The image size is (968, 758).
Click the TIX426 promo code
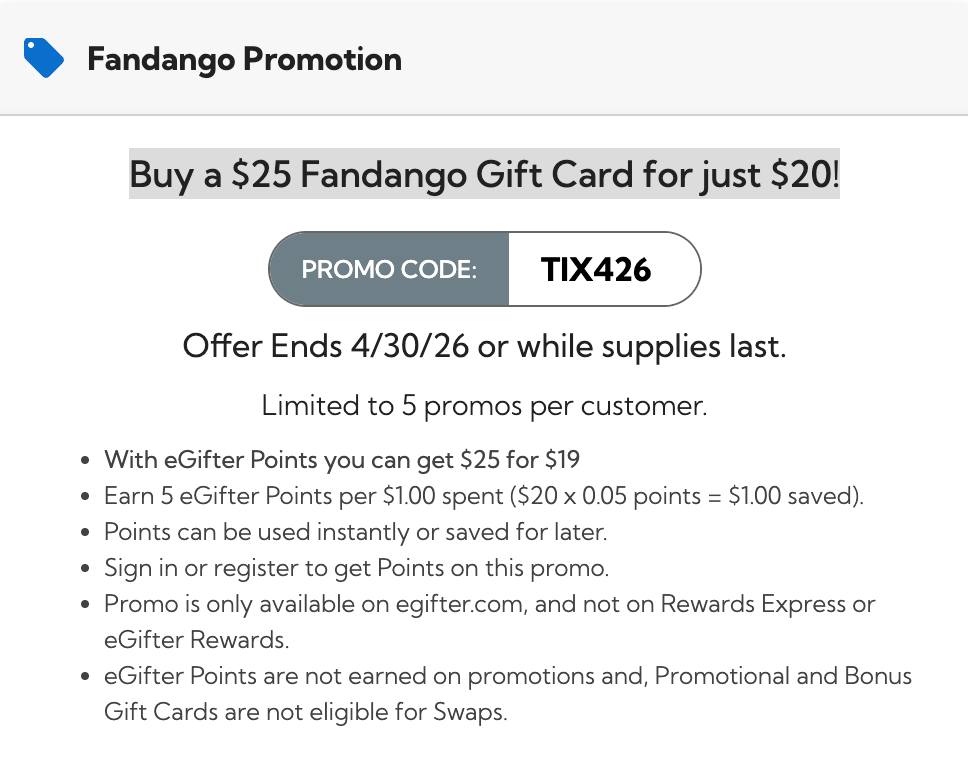(596, 270)
